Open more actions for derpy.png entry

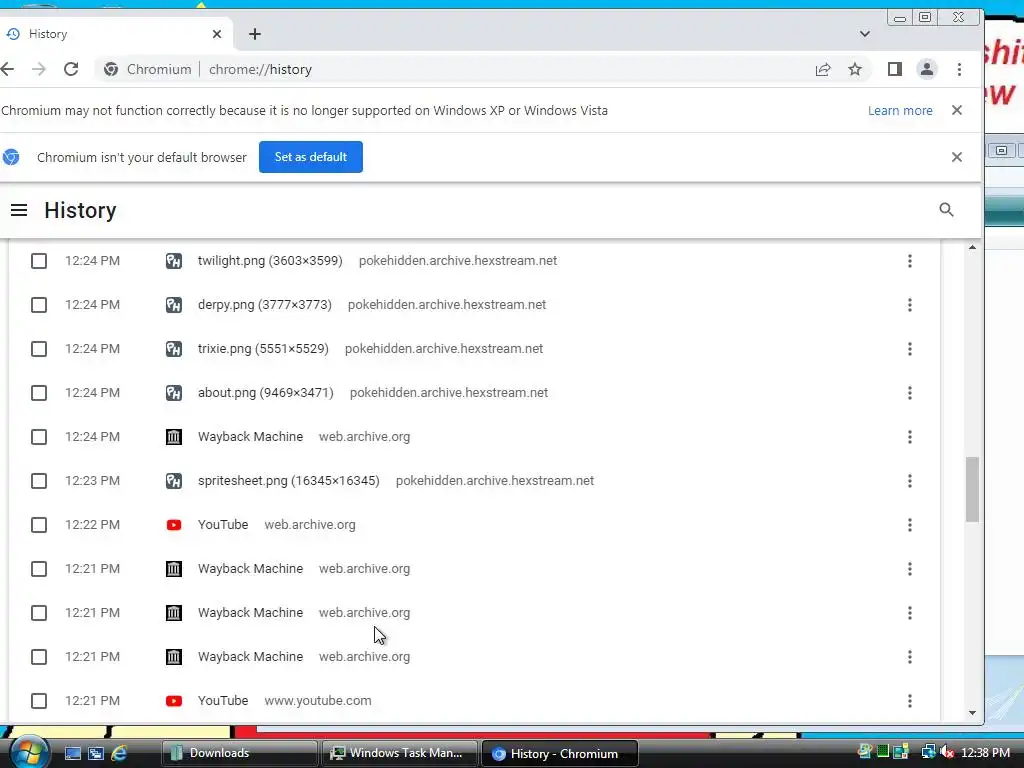(x=910, y=305)
